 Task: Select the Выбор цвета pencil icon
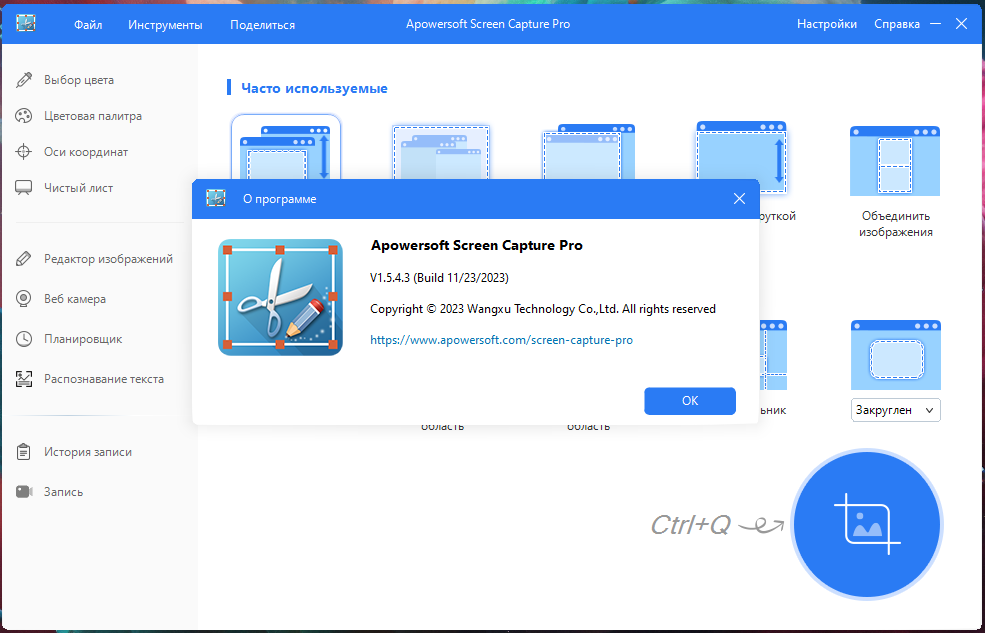[24, 80]
